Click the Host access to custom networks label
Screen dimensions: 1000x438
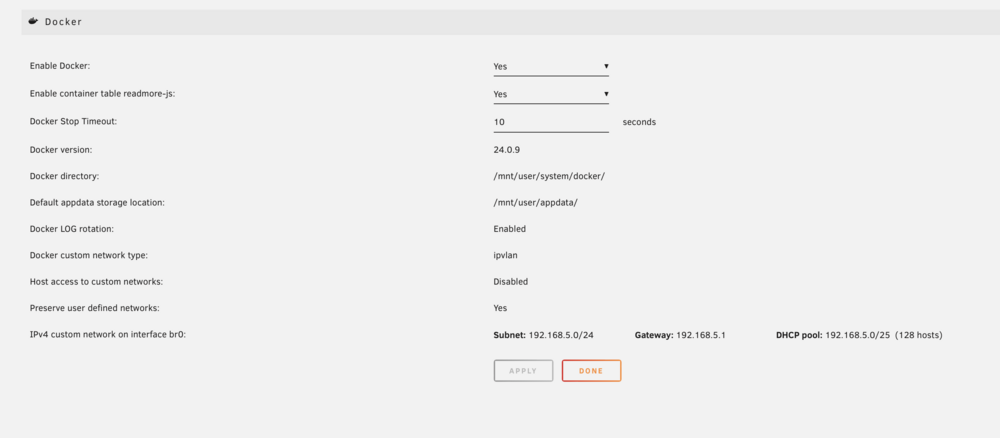pyautogui.click(x=94, y=282)
